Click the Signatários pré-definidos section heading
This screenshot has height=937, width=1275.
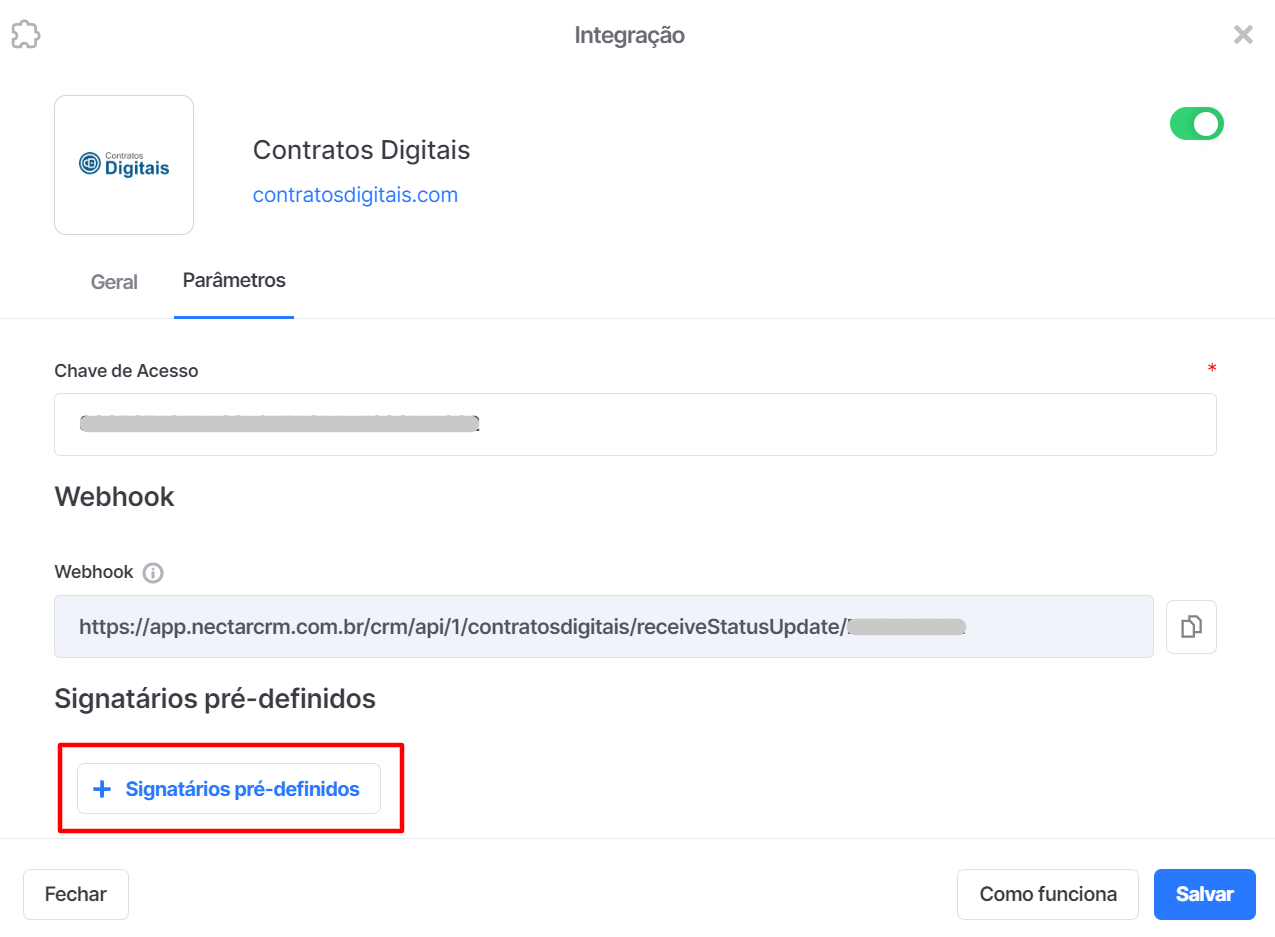point(215,699)
